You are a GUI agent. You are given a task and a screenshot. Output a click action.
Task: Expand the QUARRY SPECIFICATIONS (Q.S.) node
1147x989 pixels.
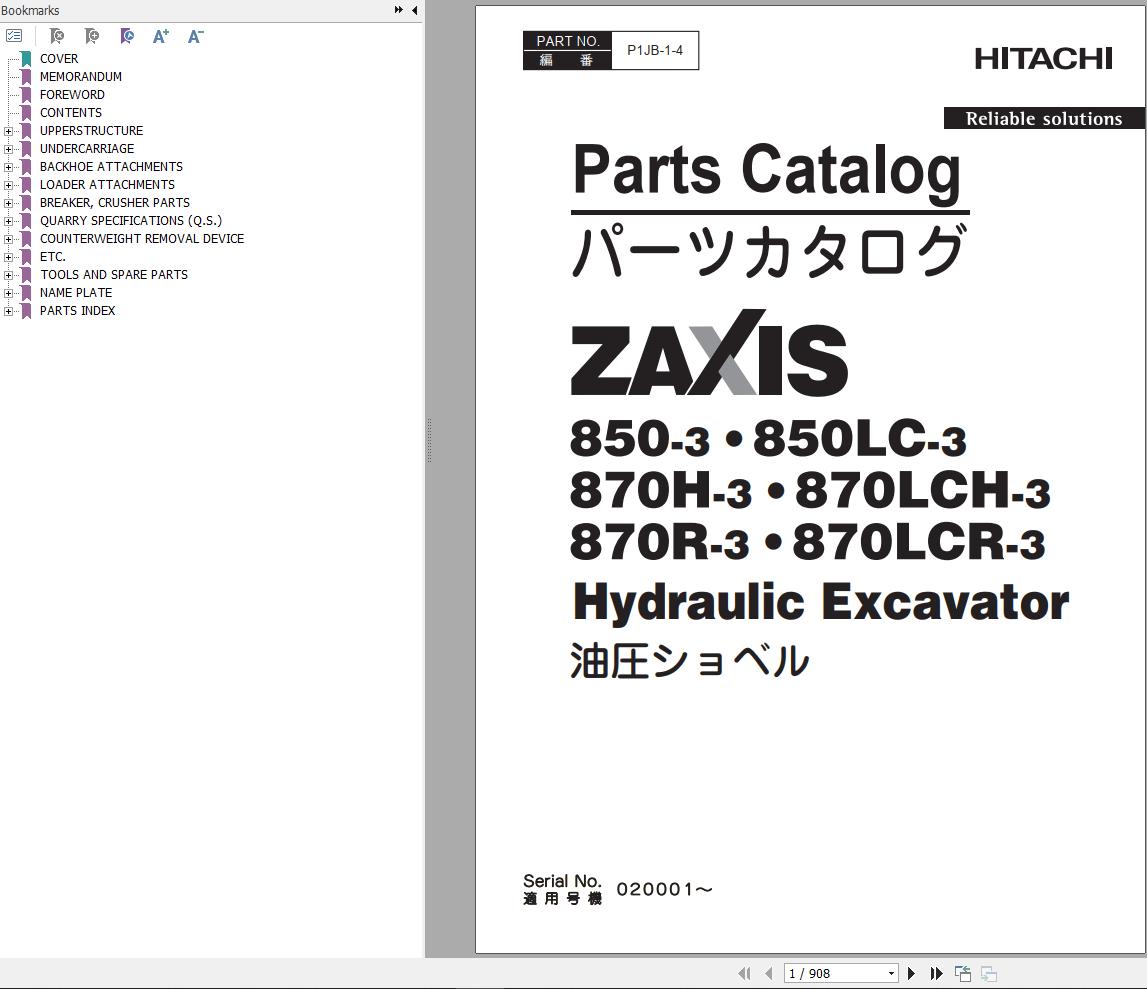8,221
